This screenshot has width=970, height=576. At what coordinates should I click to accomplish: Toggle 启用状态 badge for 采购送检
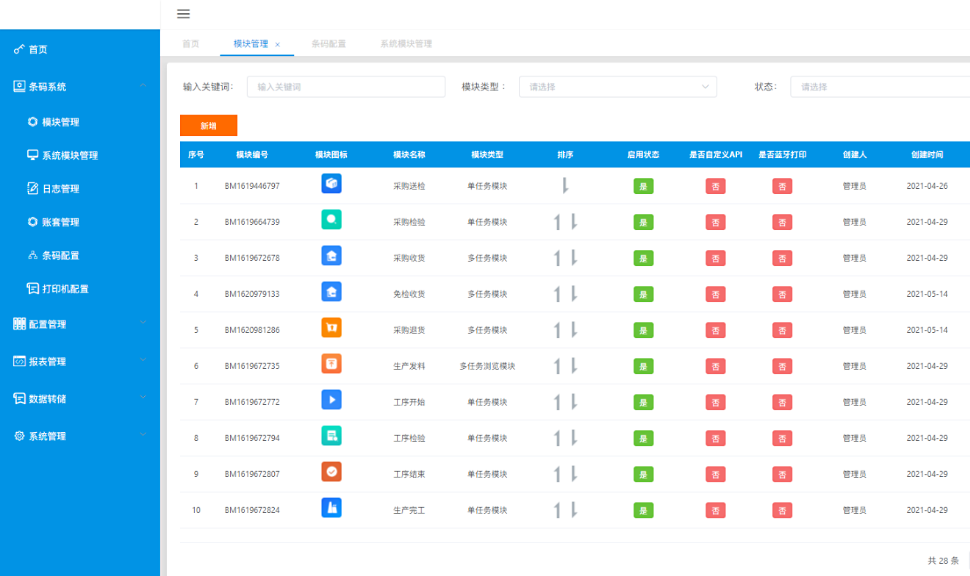(x=643, y=186)
